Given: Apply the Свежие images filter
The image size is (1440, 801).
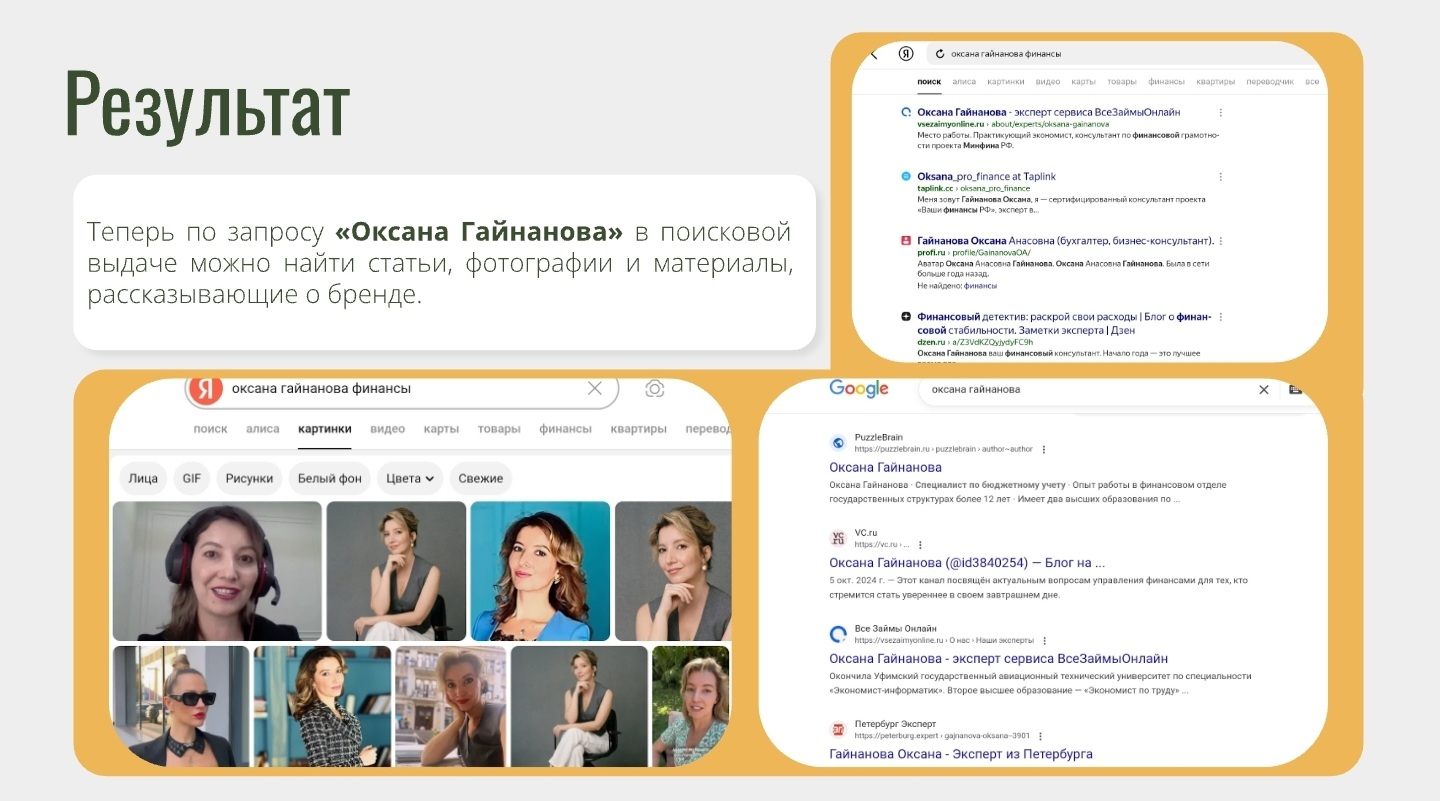Looking at the screenshot, I should click(x=480, y=478).
